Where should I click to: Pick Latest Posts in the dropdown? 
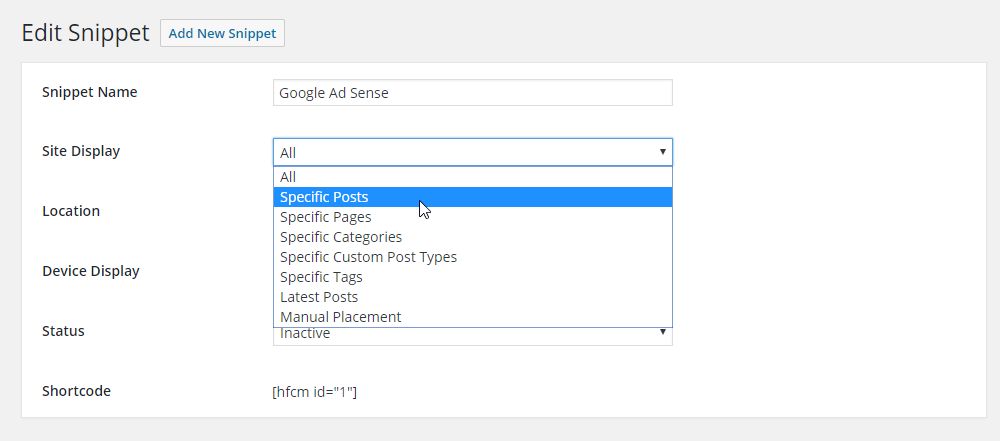point(473,297)
